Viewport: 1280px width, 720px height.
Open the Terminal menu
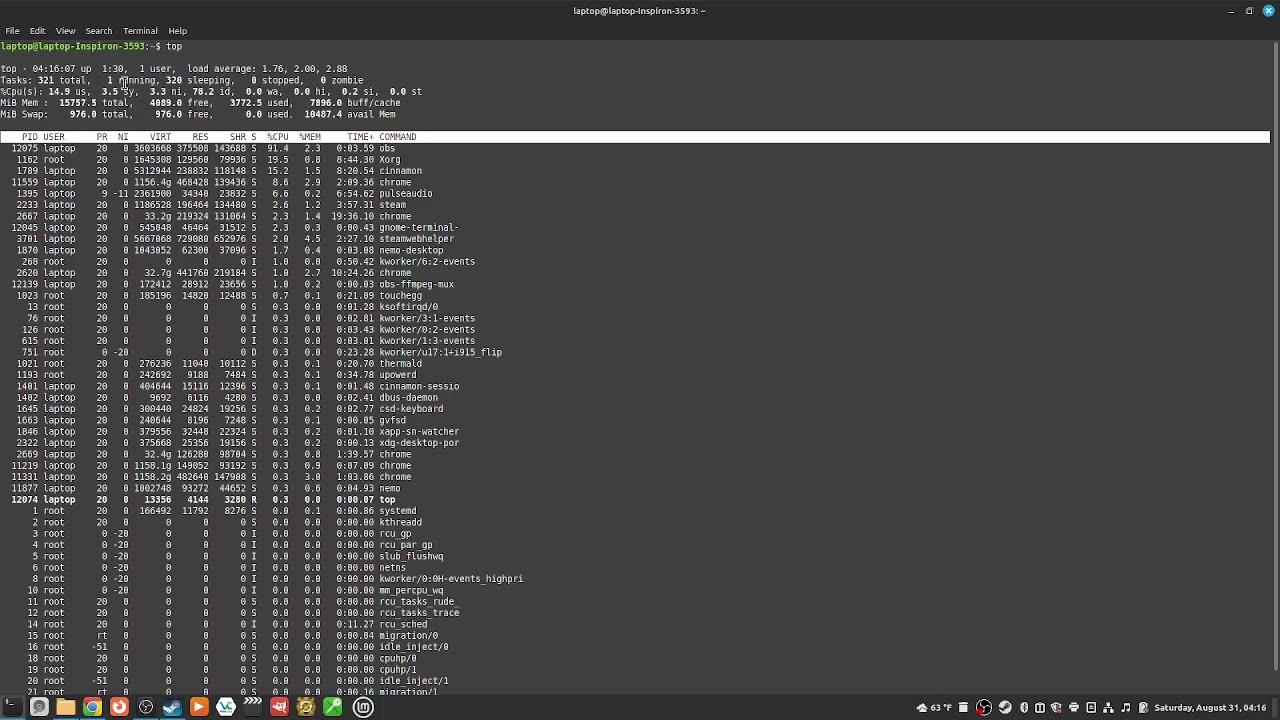[140, 31]
